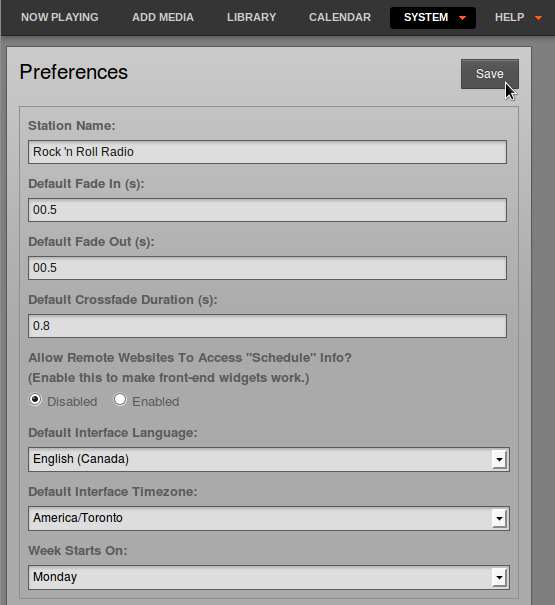555x605 pixels.
Task: Expand the Week Starts On dropdown arrow
Action: pos(499,577)
